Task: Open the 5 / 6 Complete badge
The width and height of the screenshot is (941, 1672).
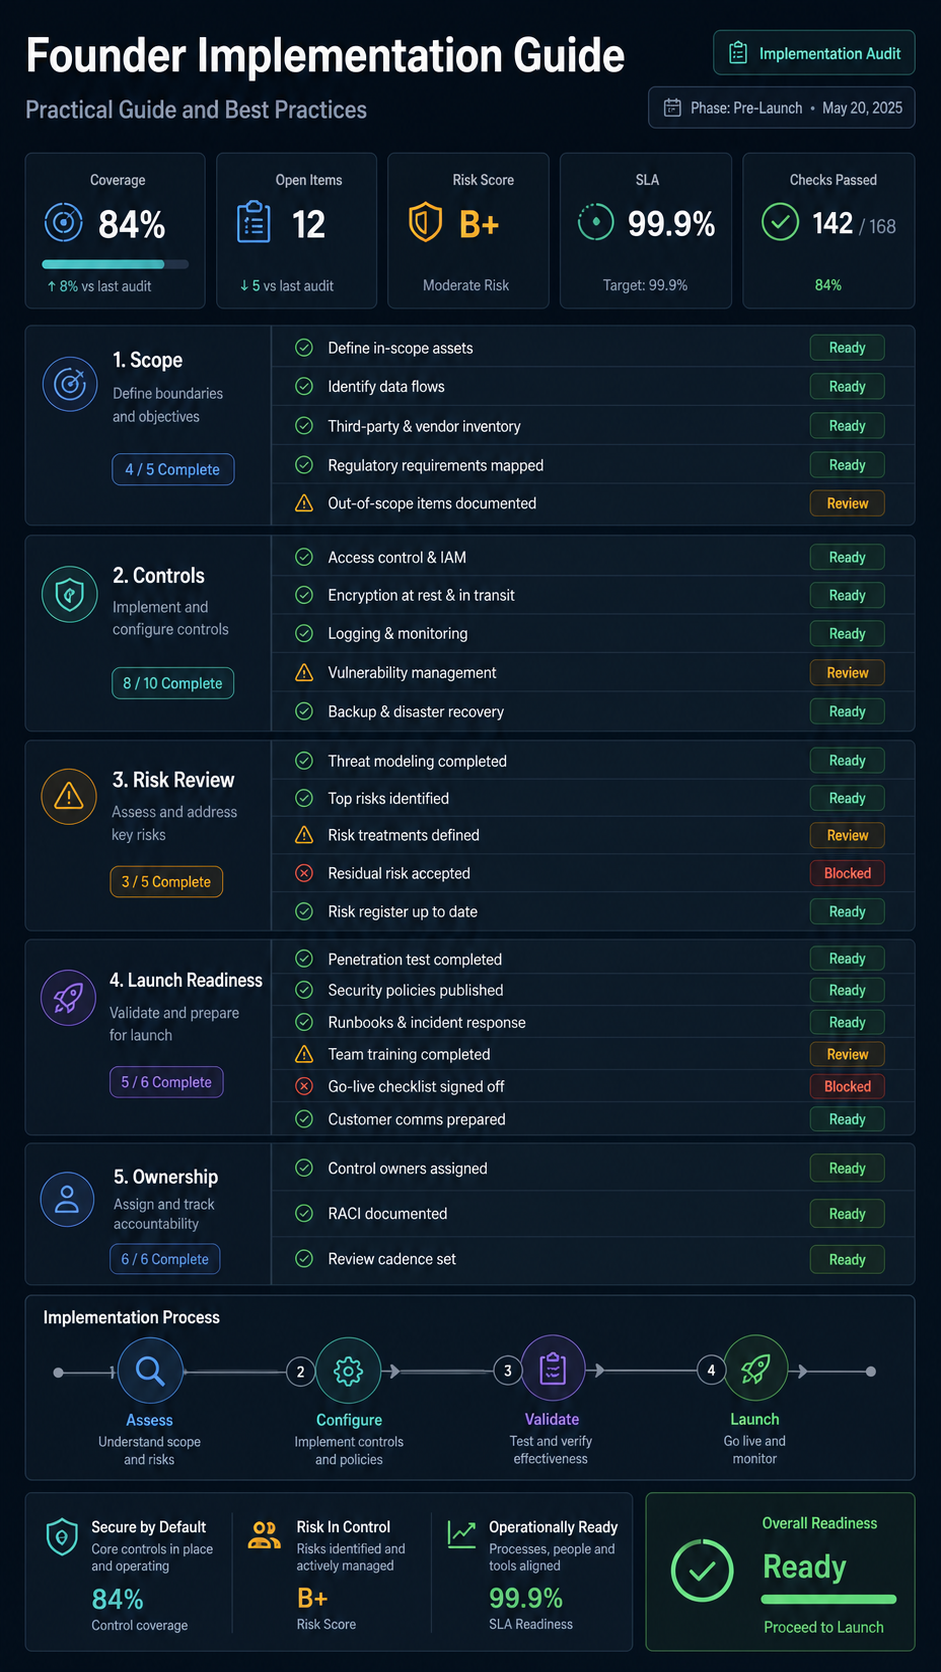Action: (166, 1082)
